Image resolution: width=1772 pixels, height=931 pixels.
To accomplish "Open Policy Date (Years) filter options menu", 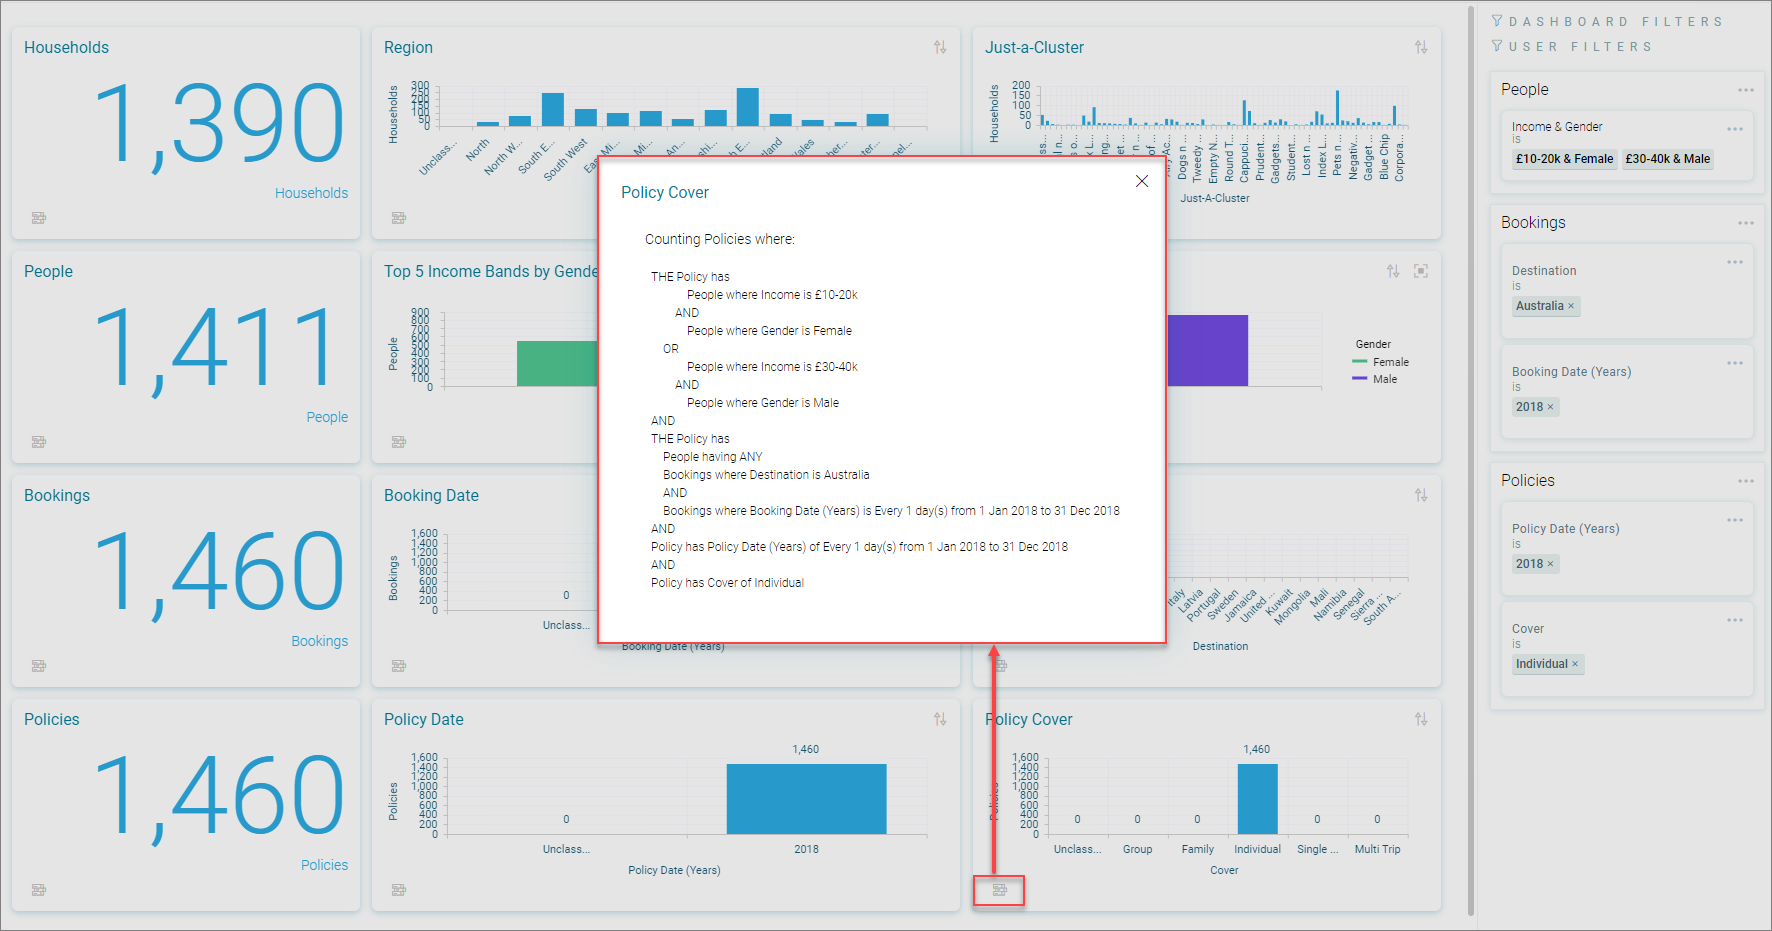I will pyautogui.click(x=1735, y=520).
